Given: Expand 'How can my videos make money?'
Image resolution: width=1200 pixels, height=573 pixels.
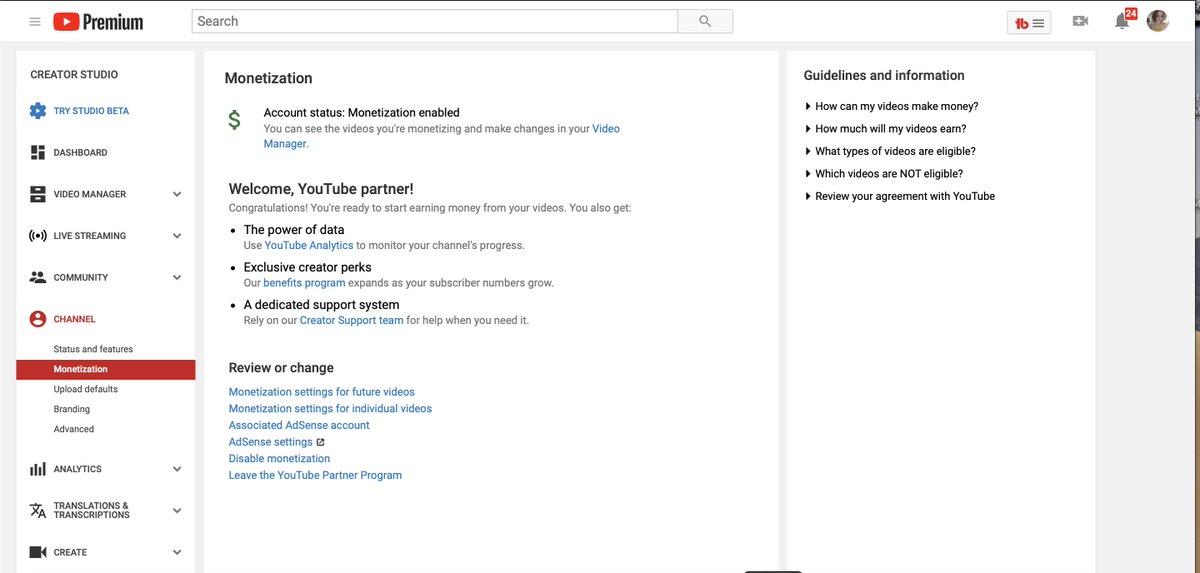Looking at the screenshot, I should click(x=891, y=106).
